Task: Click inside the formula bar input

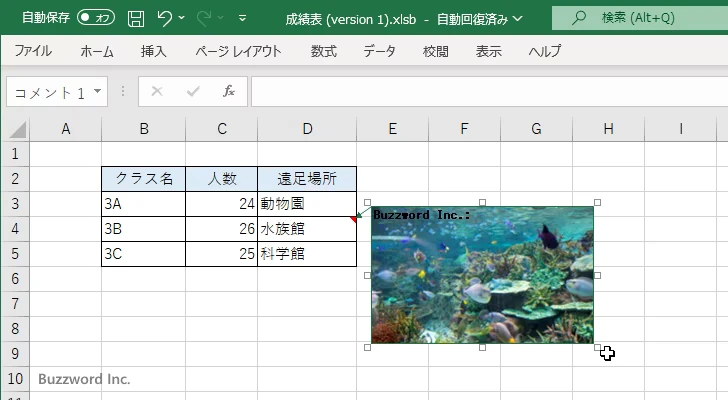Action: pyautogui.click(x=489, y=92)
